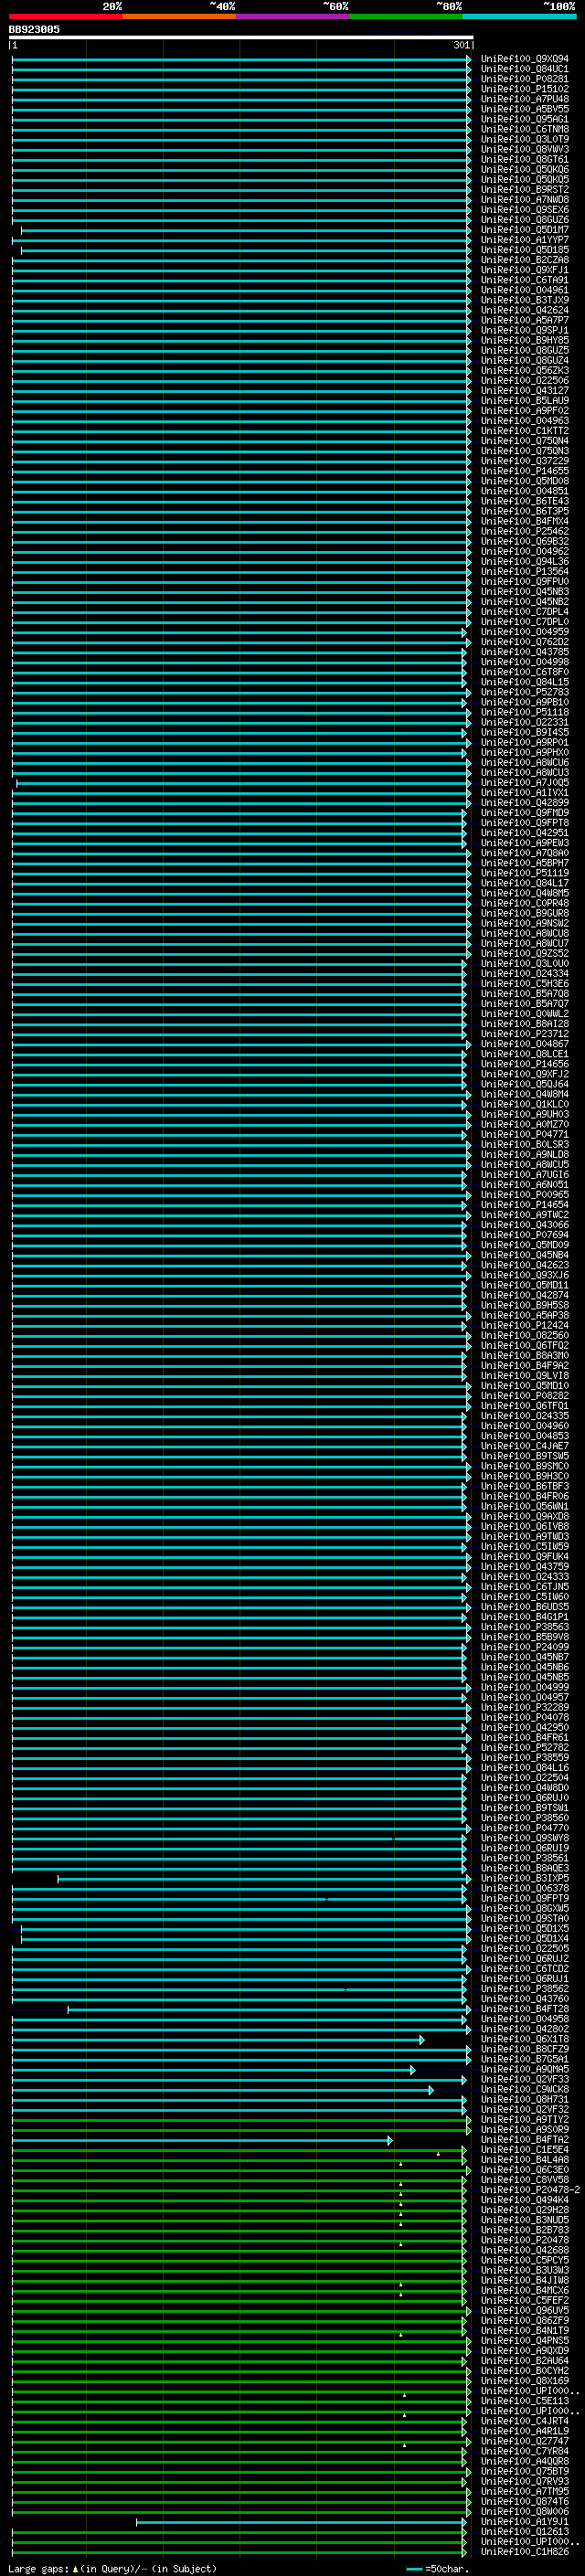Open hit UniRef100_Q9XQ94
The width and height of the screenshot is (585, 2576).
524,59
